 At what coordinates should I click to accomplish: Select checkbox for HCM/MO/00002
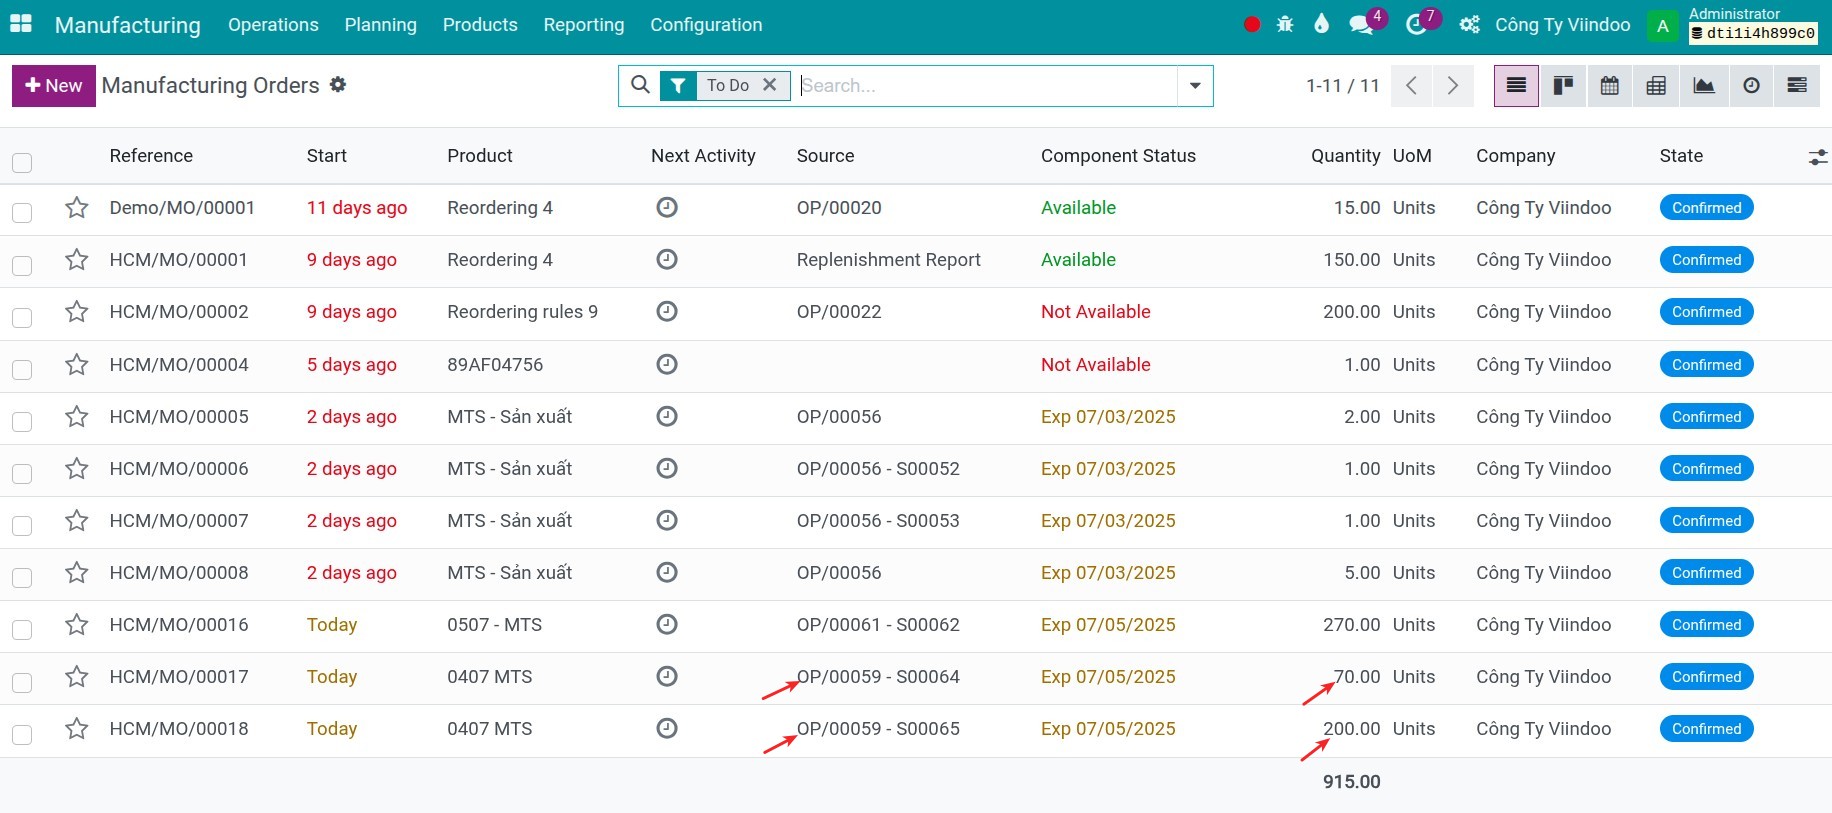point(22,317)
